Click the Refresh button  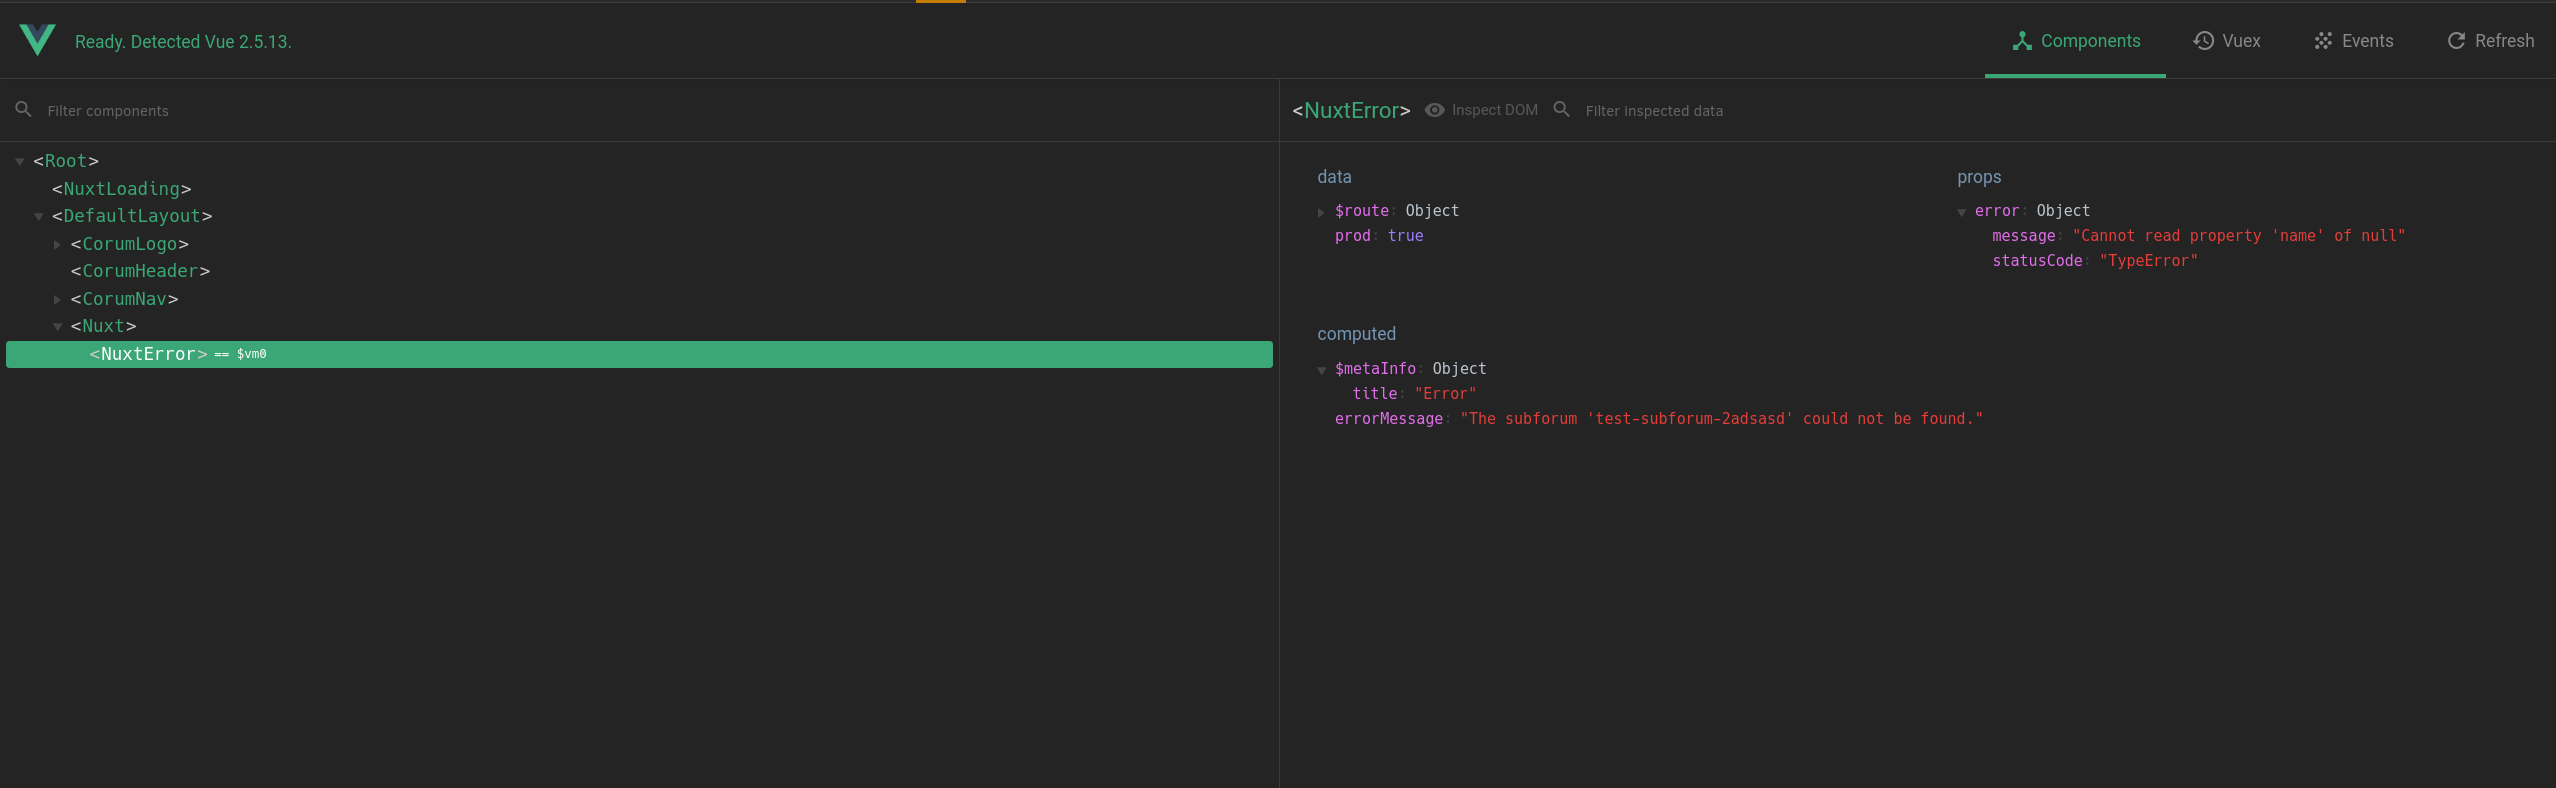(x=2490, y=41)
